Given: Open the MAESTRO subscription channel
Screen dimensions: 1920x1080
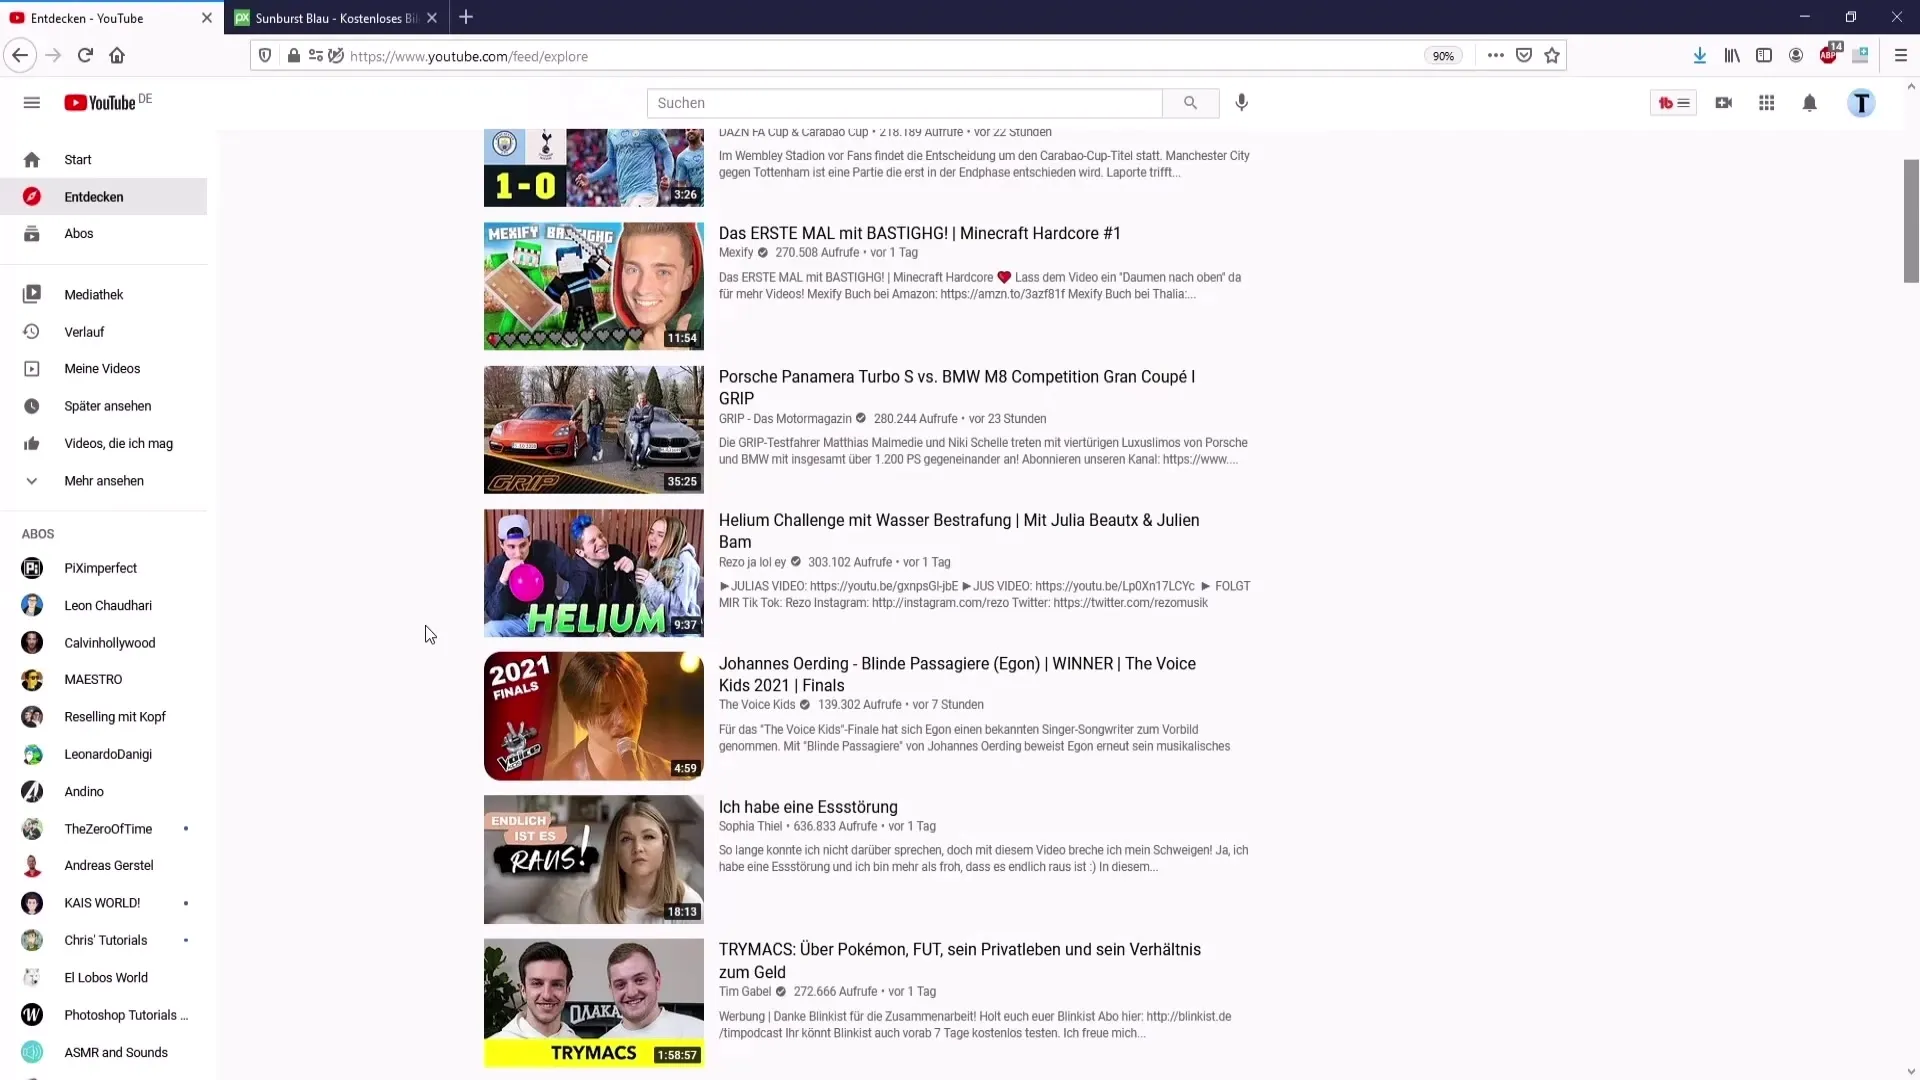Looking at the screenshot, I should click(103, 680).
